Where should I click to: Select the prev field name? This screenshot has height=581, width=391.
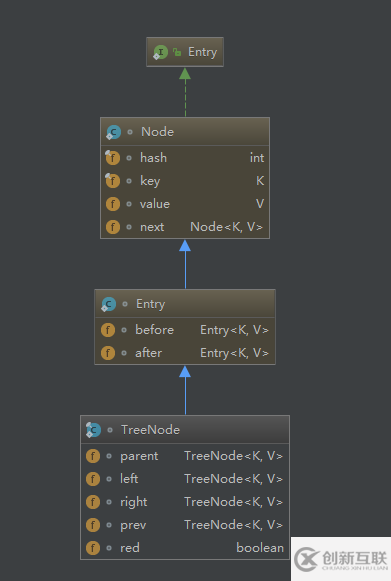pyautogui.click(x=133, y=526)
